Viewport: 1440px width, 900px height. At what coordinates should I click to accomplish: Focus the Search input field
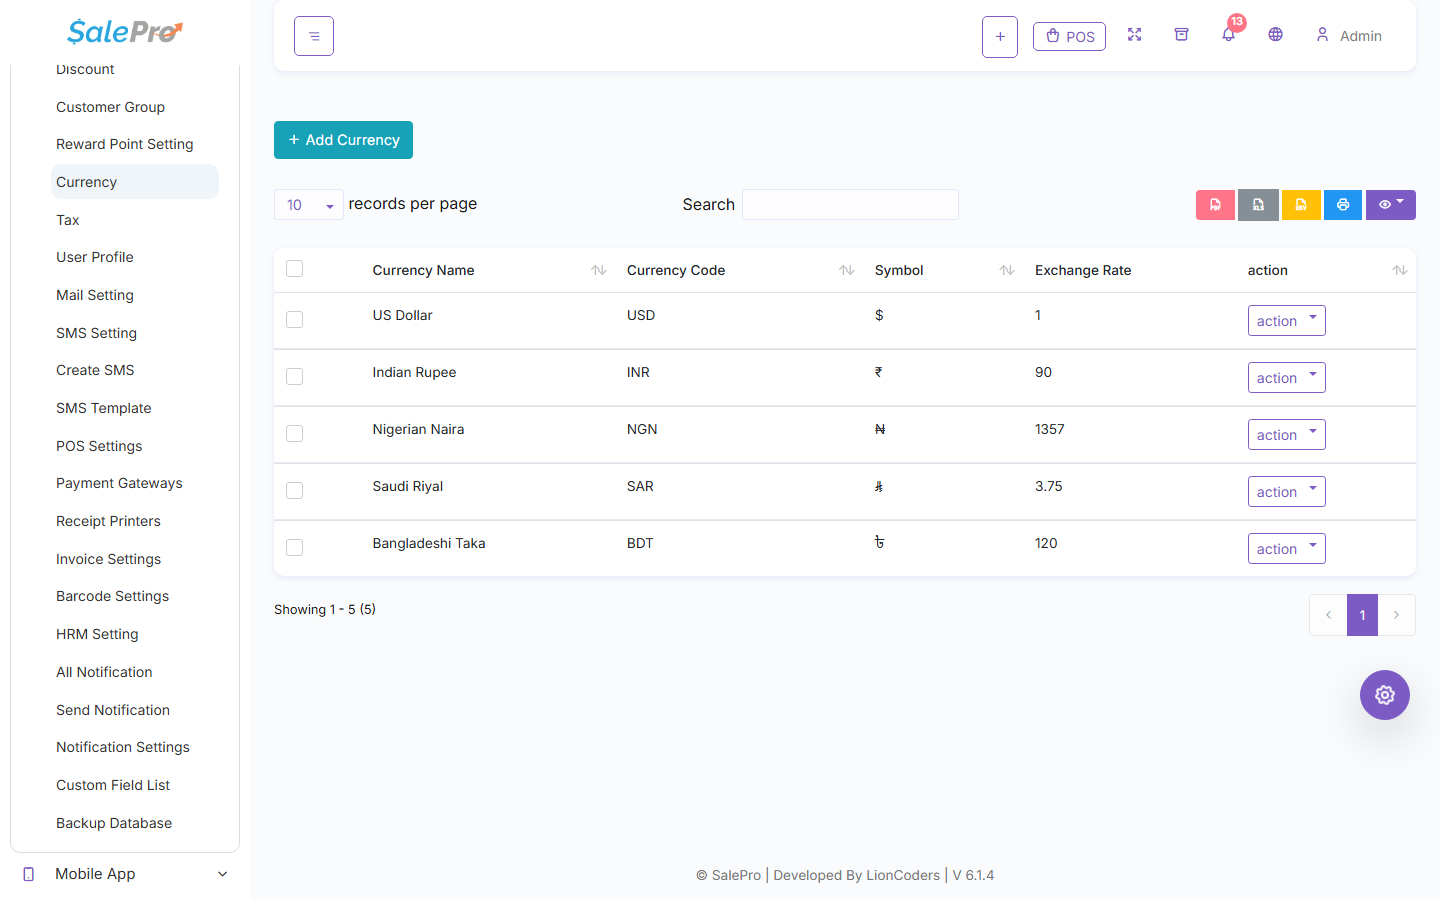(x=850, y=204)
